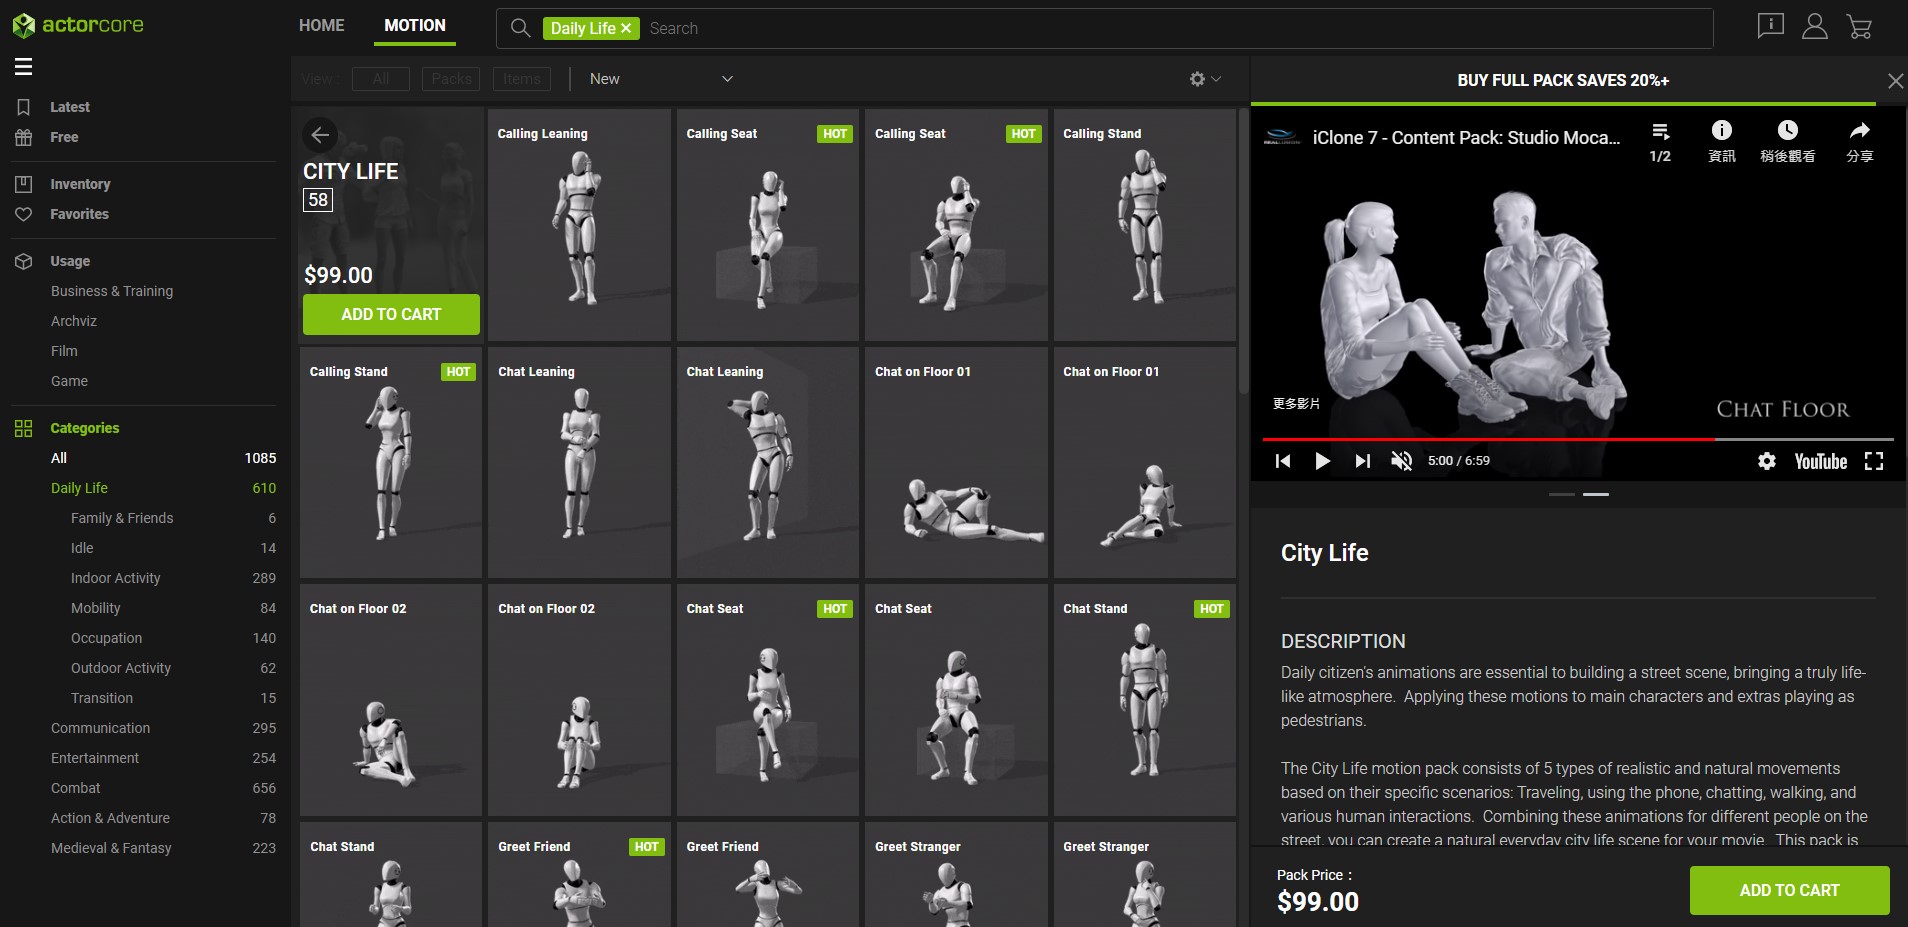Unmute the video sound
1908x927 pixels.
1401,461
